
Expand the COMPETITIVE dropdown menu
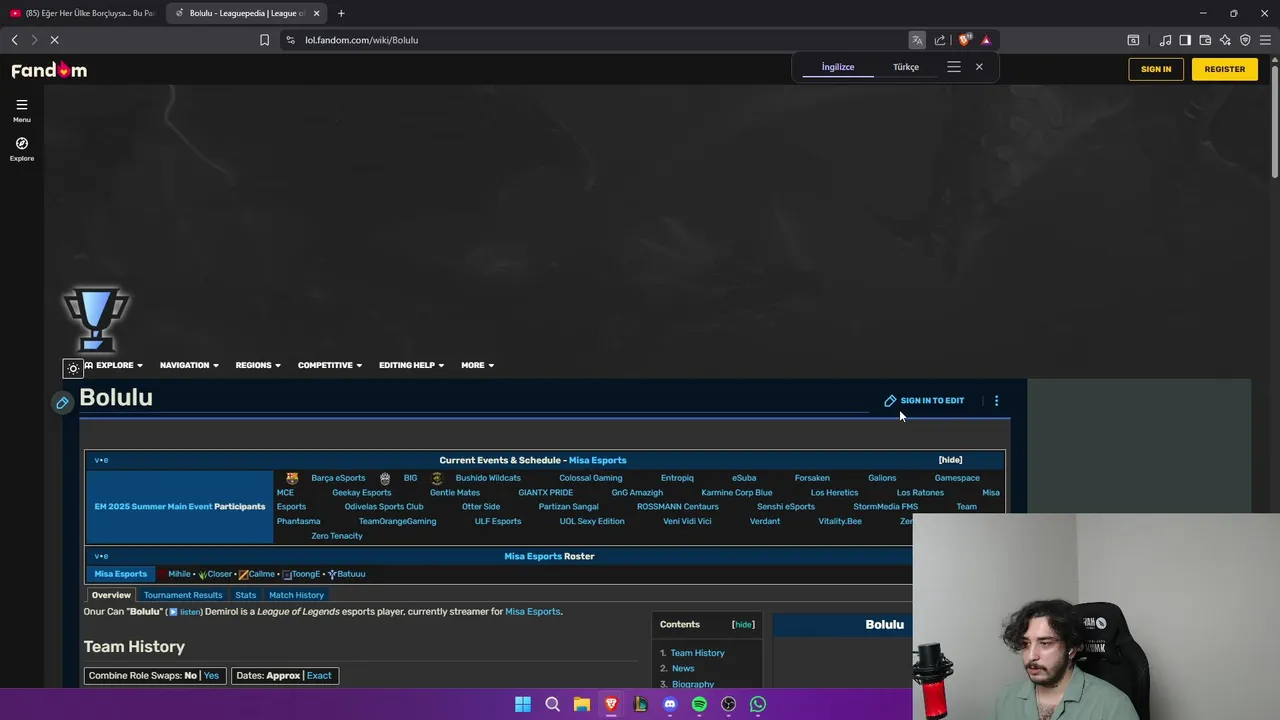click(x=330, y=365)
